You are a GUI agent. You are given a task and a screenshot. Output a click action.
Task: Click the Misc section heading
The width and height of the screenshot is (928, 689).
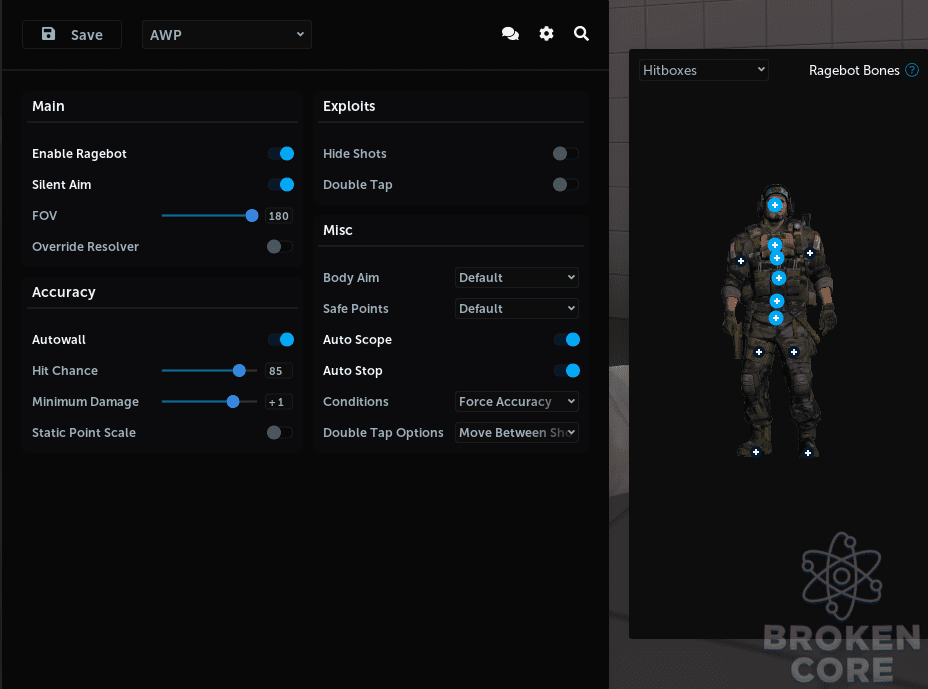(338, 230)
